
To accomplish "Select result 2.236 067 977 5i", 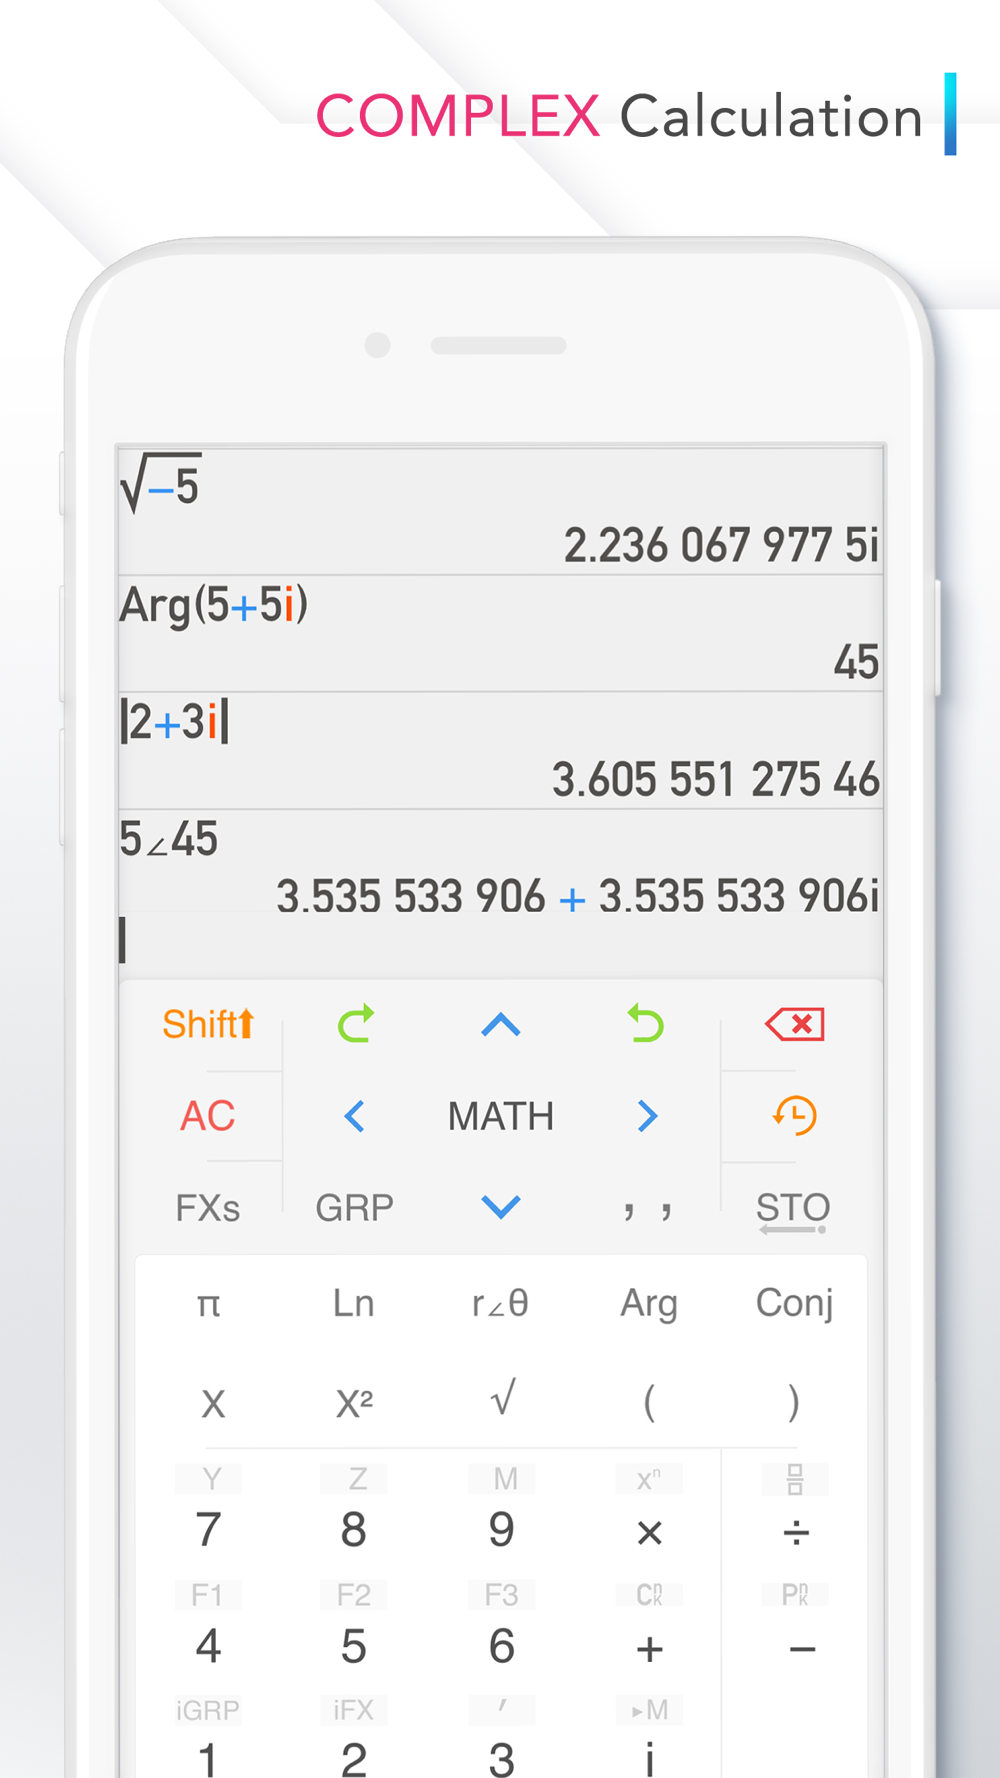I will click(721, 546).
